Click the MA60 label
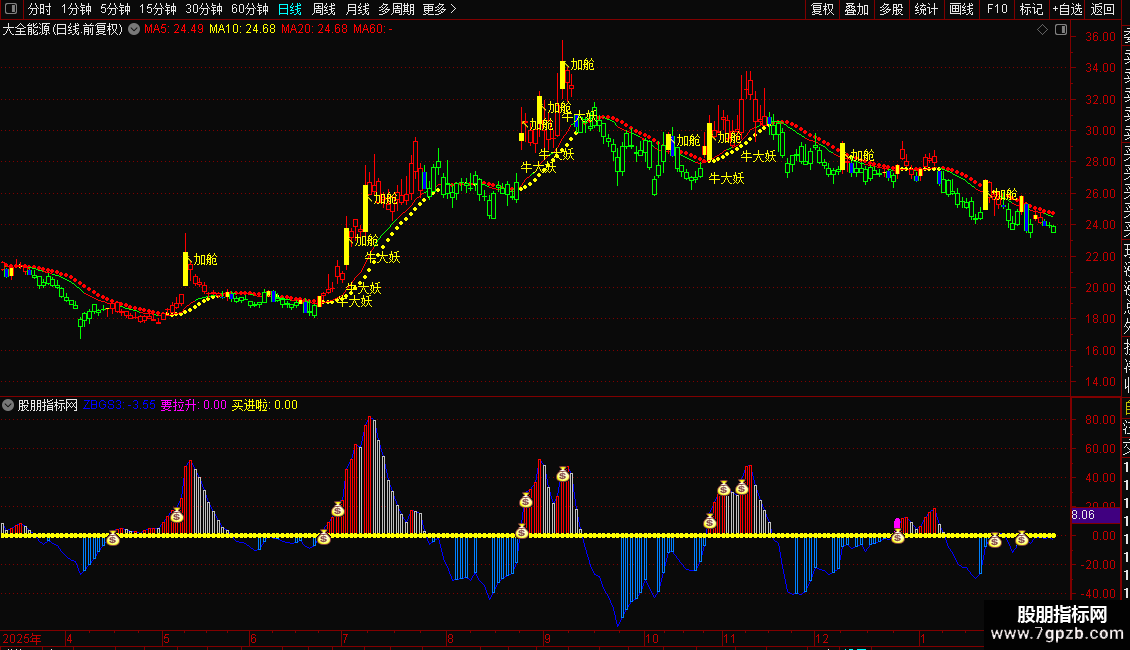 (x=373, y=30)
